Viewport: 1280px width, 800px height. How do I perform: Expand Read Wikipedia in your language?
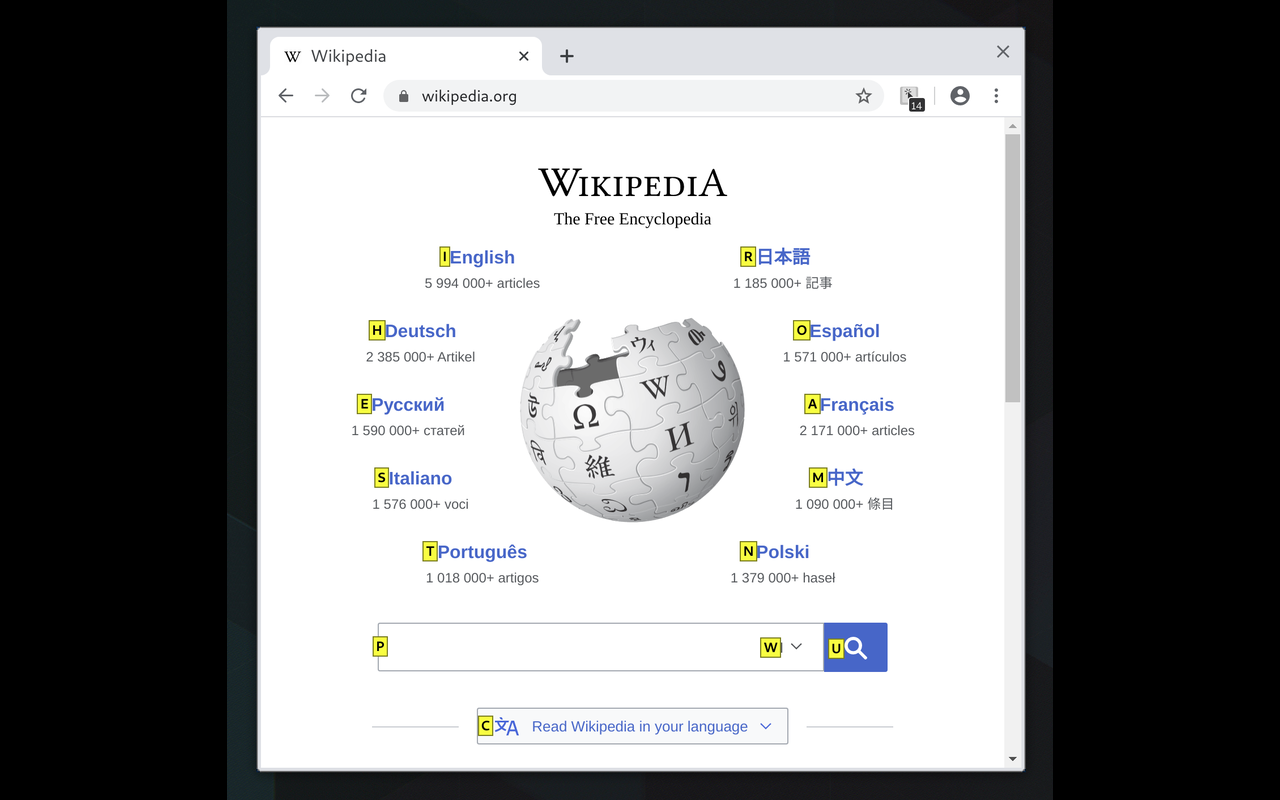[x=632, y=726]
